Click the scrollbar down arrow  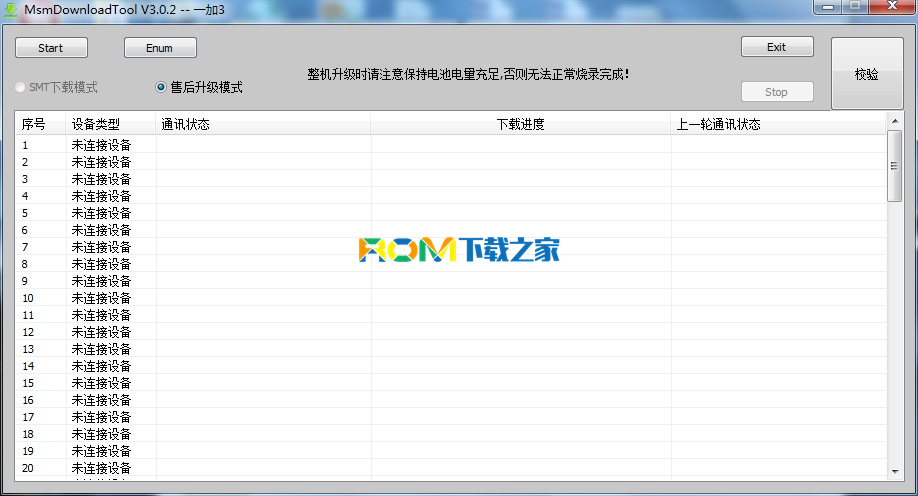[895, 471]
